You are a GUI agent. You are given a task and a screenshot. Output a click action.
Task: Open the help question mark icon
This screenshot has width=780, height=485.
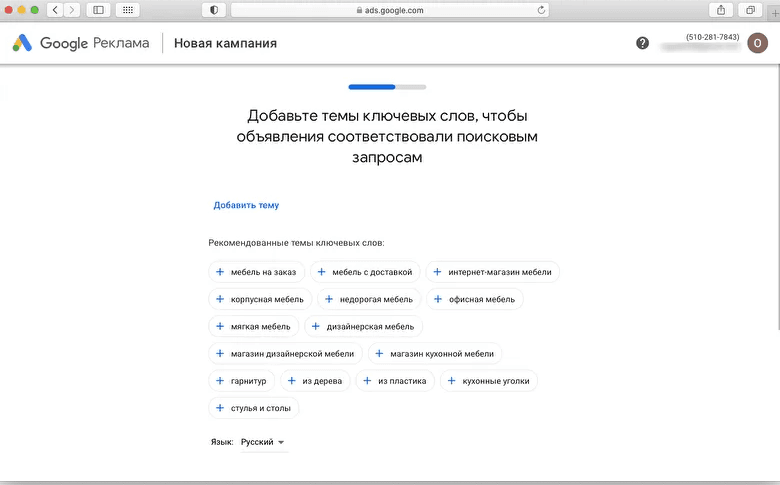(642, 43)
